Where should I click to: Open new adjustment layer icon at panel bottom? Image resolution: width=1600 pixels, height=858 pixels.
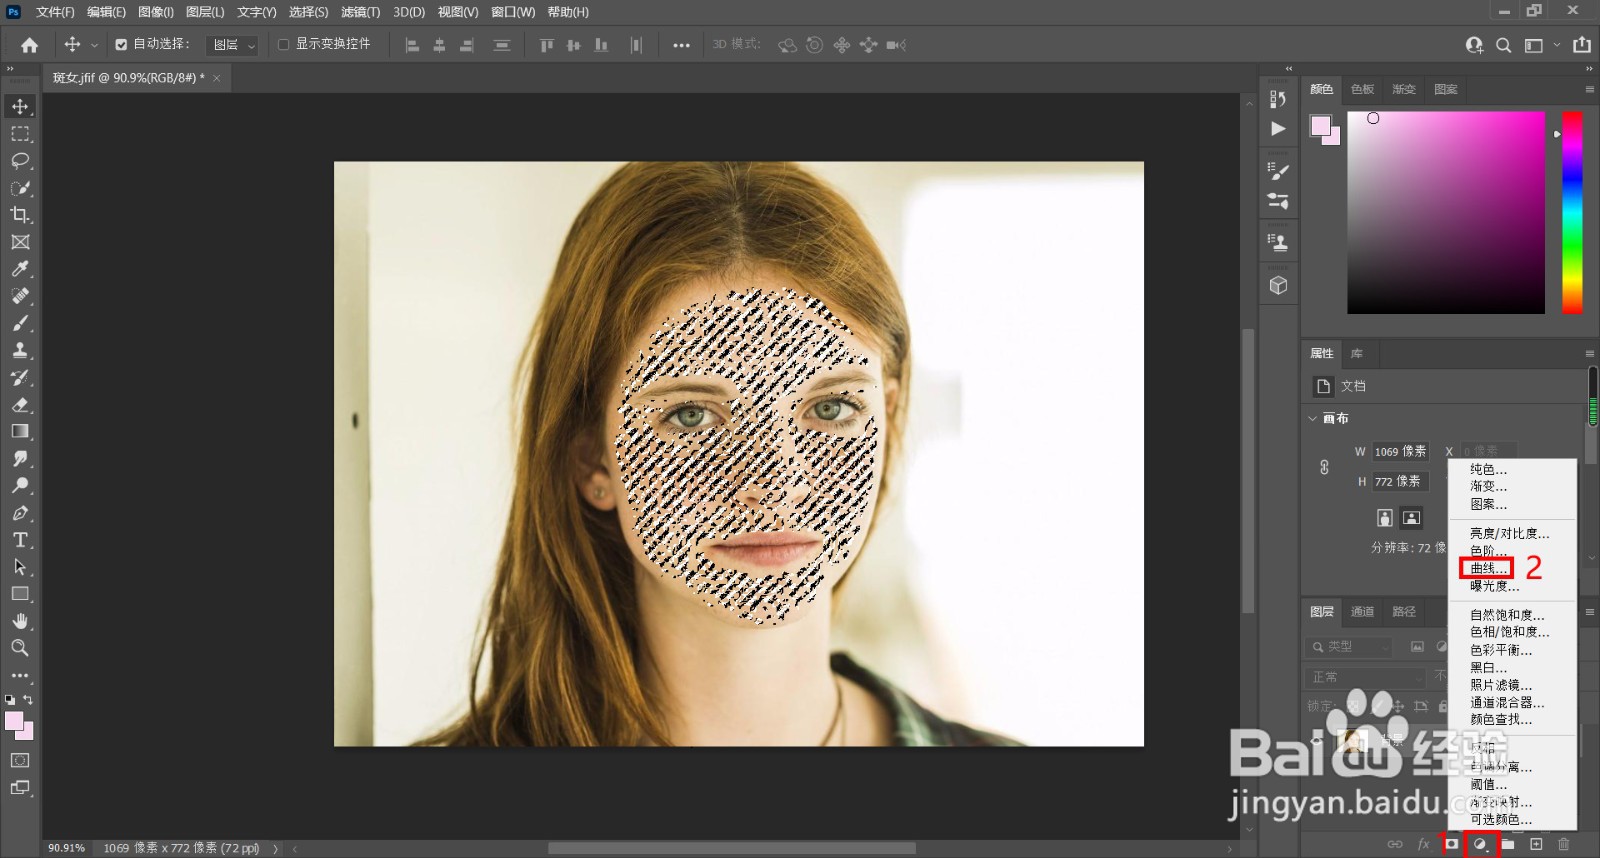(x=1480, y=844)
